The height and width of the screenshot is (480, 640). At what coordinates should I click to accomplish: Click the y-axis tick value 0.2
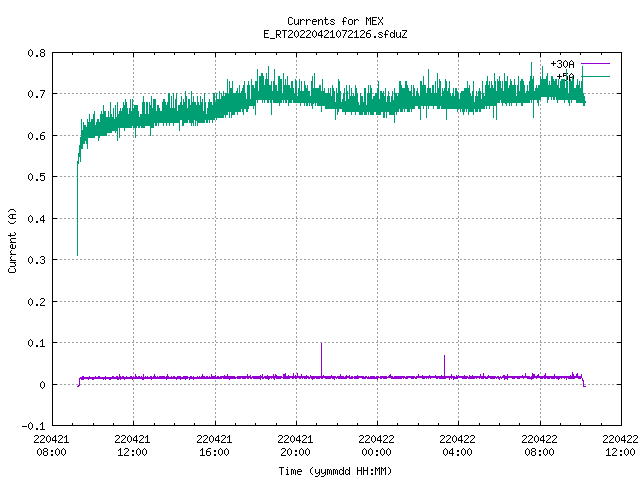click(36, 302)
